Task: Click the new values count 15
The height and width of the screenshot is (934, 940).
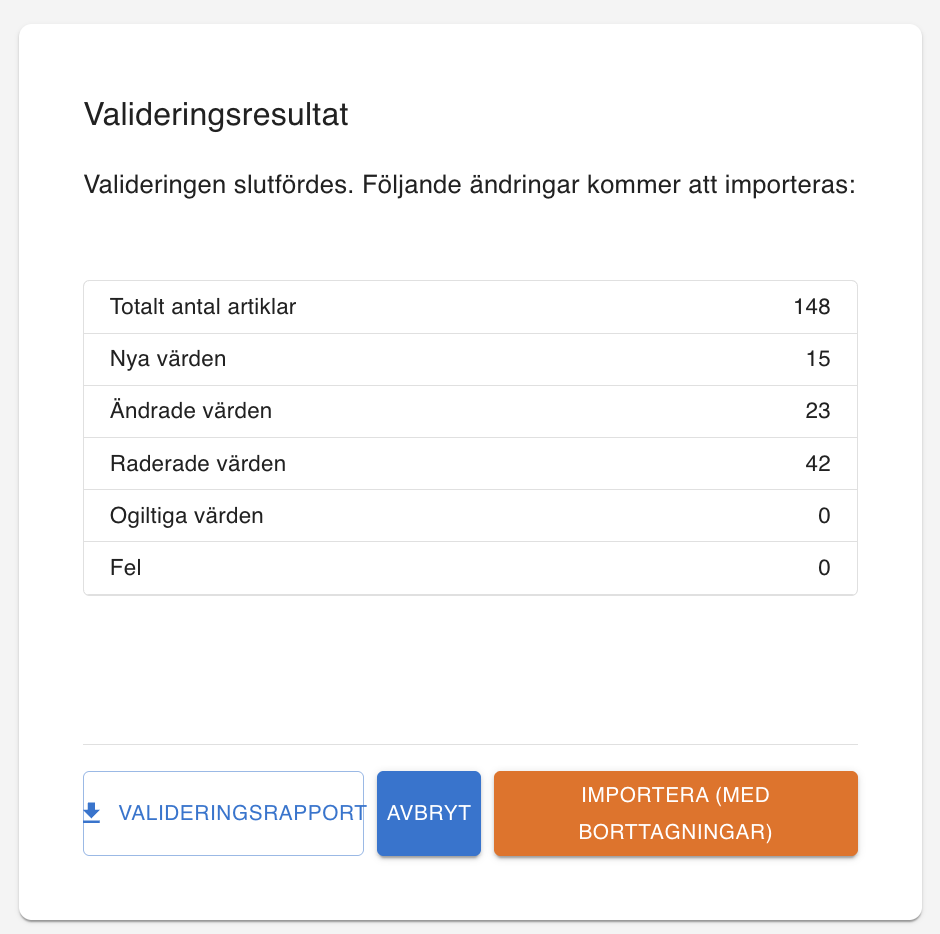Action: [x=818, y=359]
